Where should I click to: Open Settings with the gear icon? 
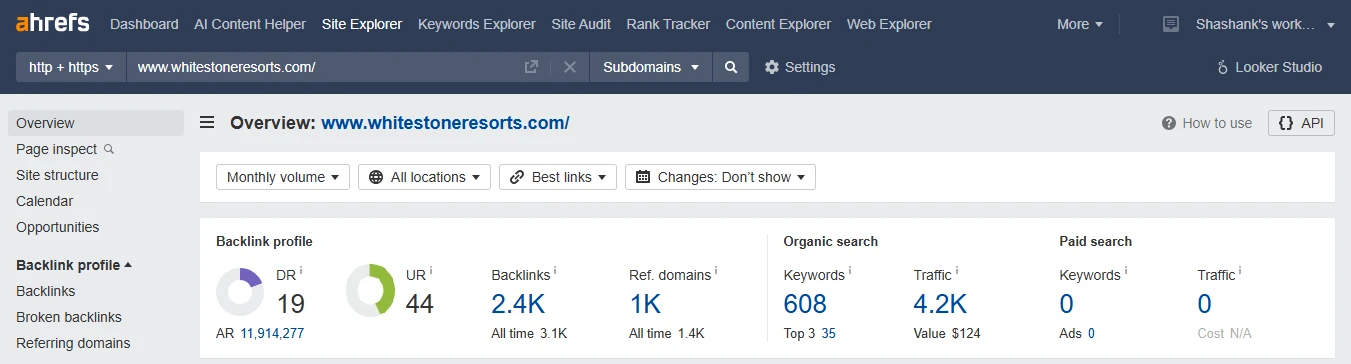coord(800,67)
